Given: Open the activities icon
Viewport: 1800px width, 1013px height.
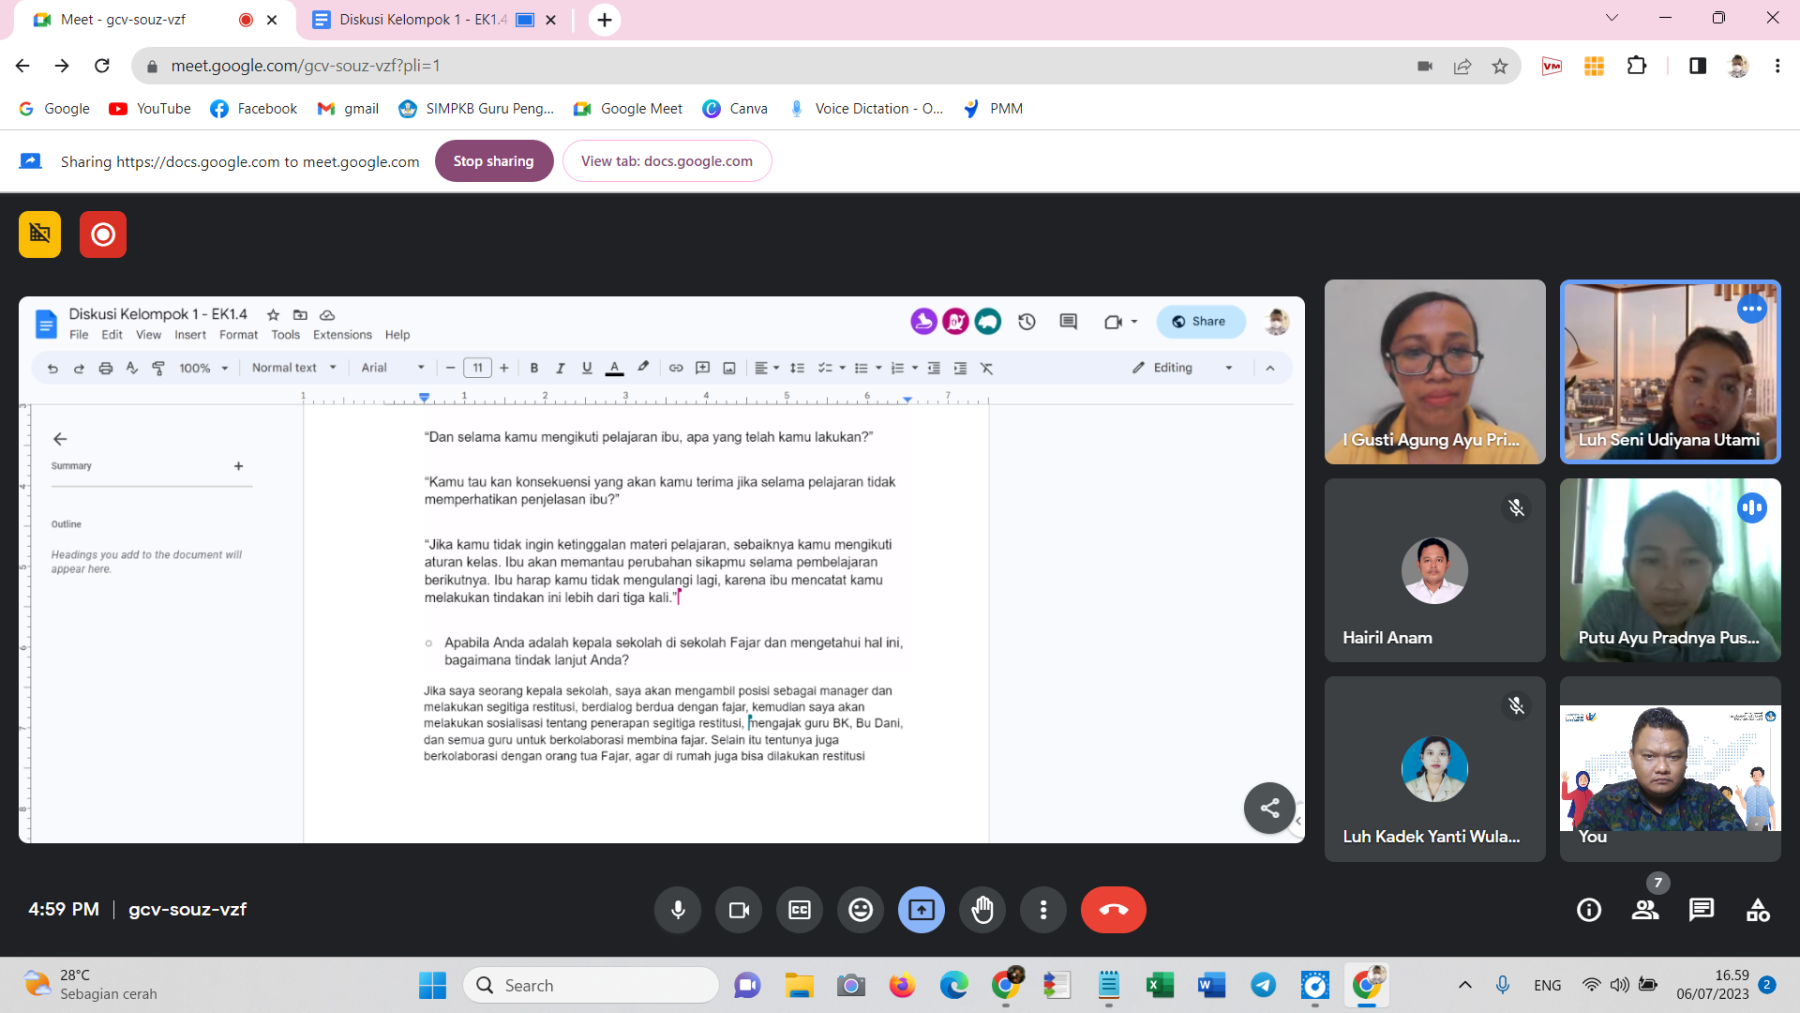Looking at the screenshot, I should [x=1757, y=910].
